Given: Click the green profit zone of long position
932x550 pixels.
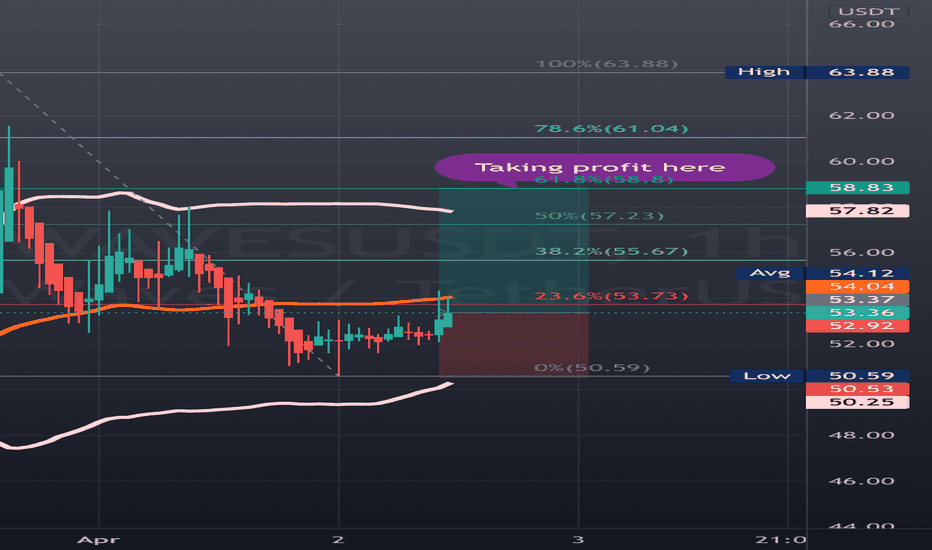Looking at the screenshot, I should click(514, 250).
